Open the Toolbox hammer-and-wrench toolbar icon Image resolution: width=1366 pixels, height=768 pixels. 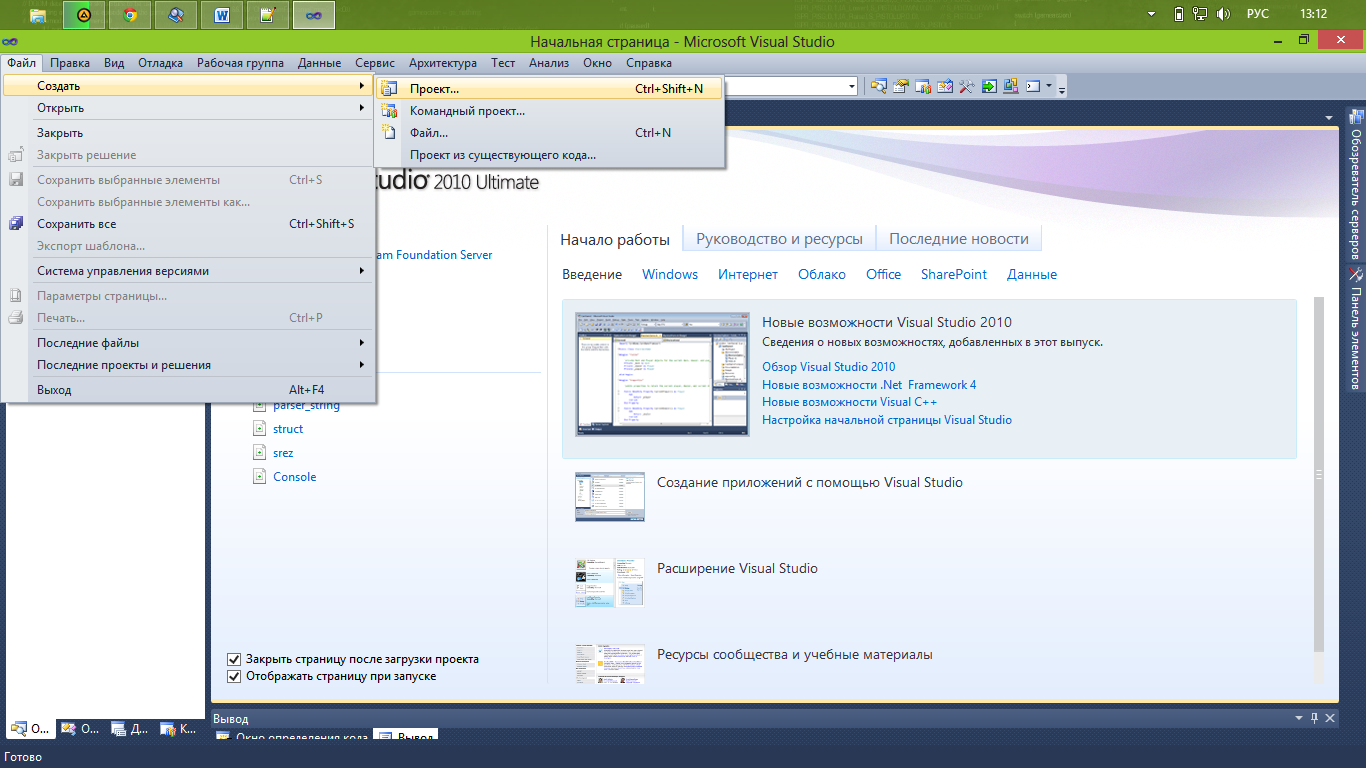point(967,86)
